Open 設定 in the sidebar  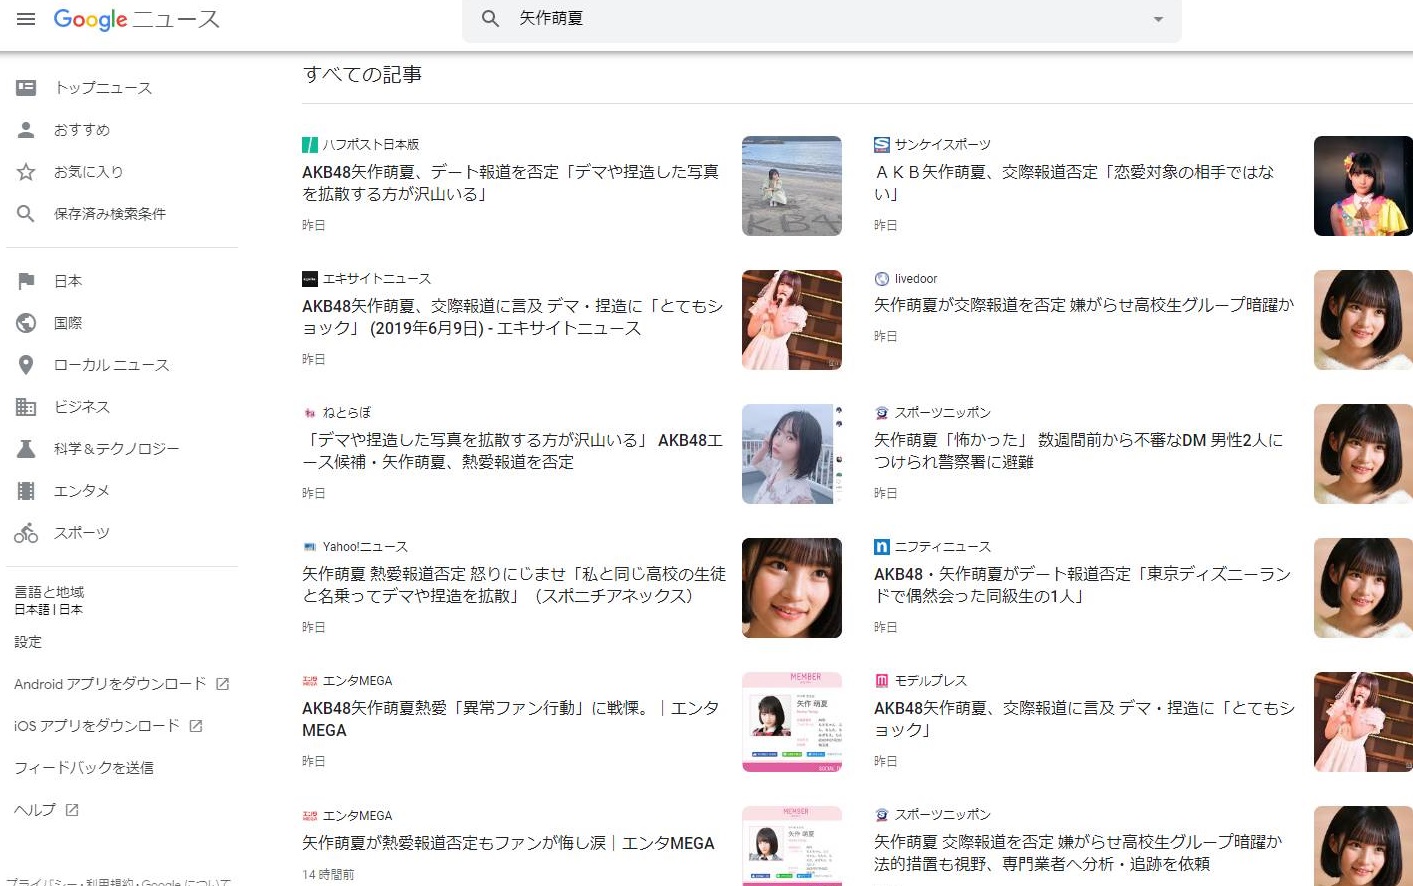coord(28,642)
